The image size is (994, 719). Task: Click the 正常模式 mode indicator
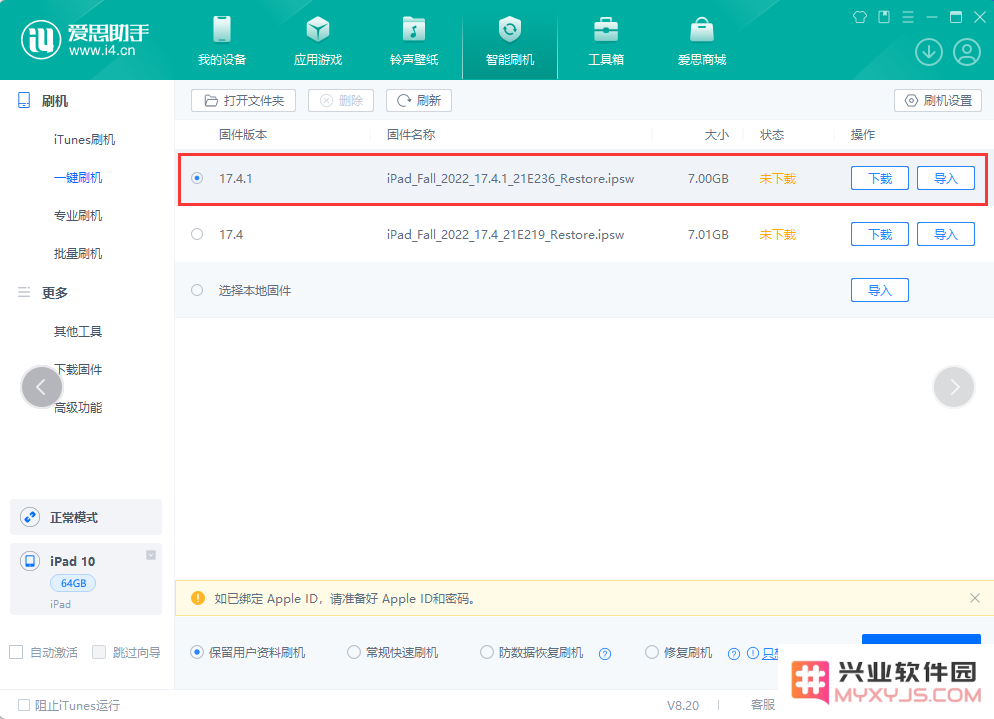86,517
